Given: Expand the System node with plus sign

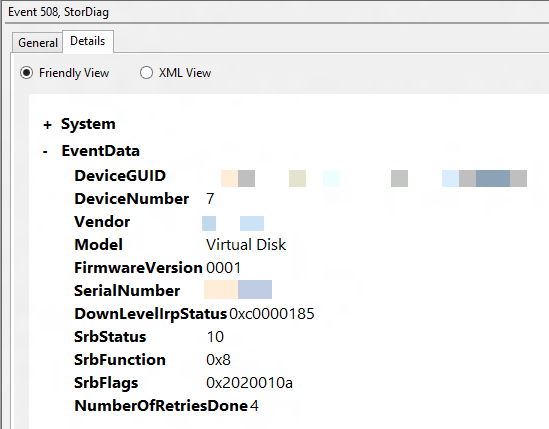Looking at the screenshot, I should pyautogui.click(x=47, y=125).
